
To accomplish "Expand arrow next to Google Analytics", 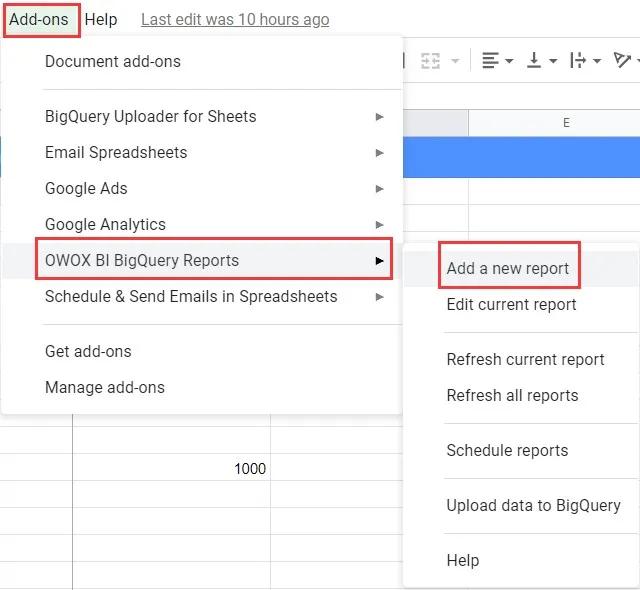I will click(x=380, y=224).
